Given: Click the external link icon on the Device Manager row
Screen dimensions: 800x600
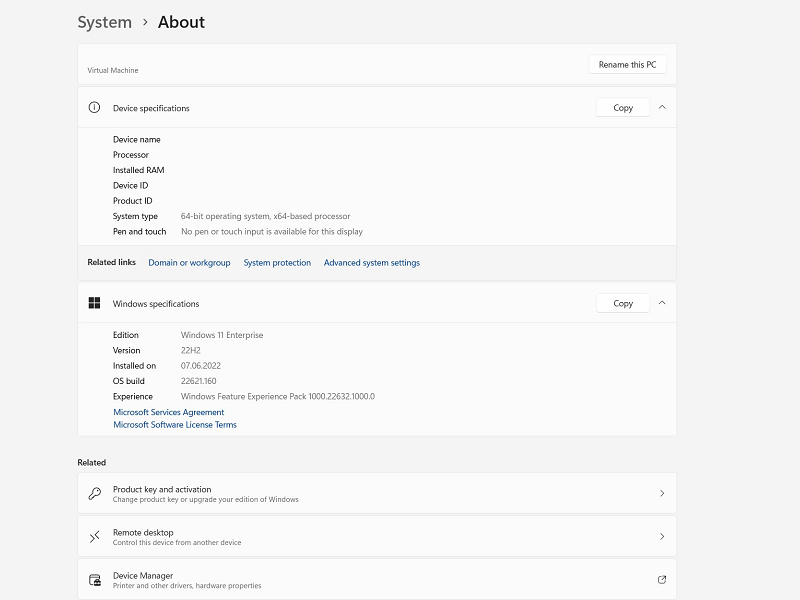Looking at the screenshot, I should click(661, 579).
